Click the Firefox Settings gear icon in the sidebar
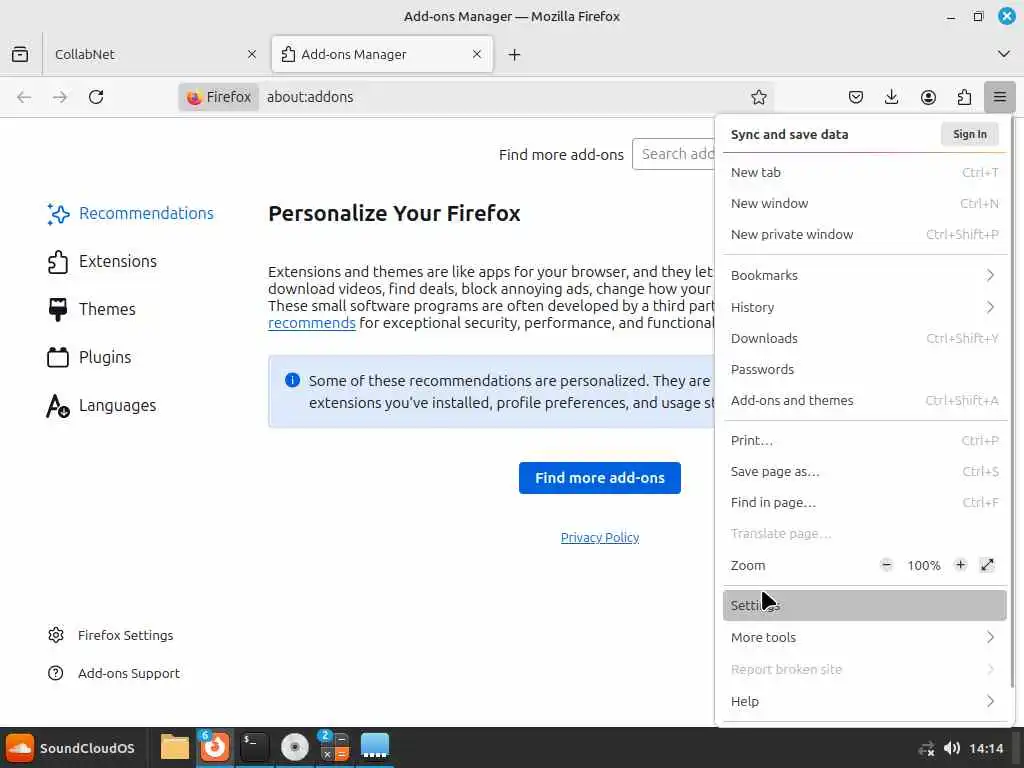The height and width of the screenshot is (768, 1024). point(56,635)
